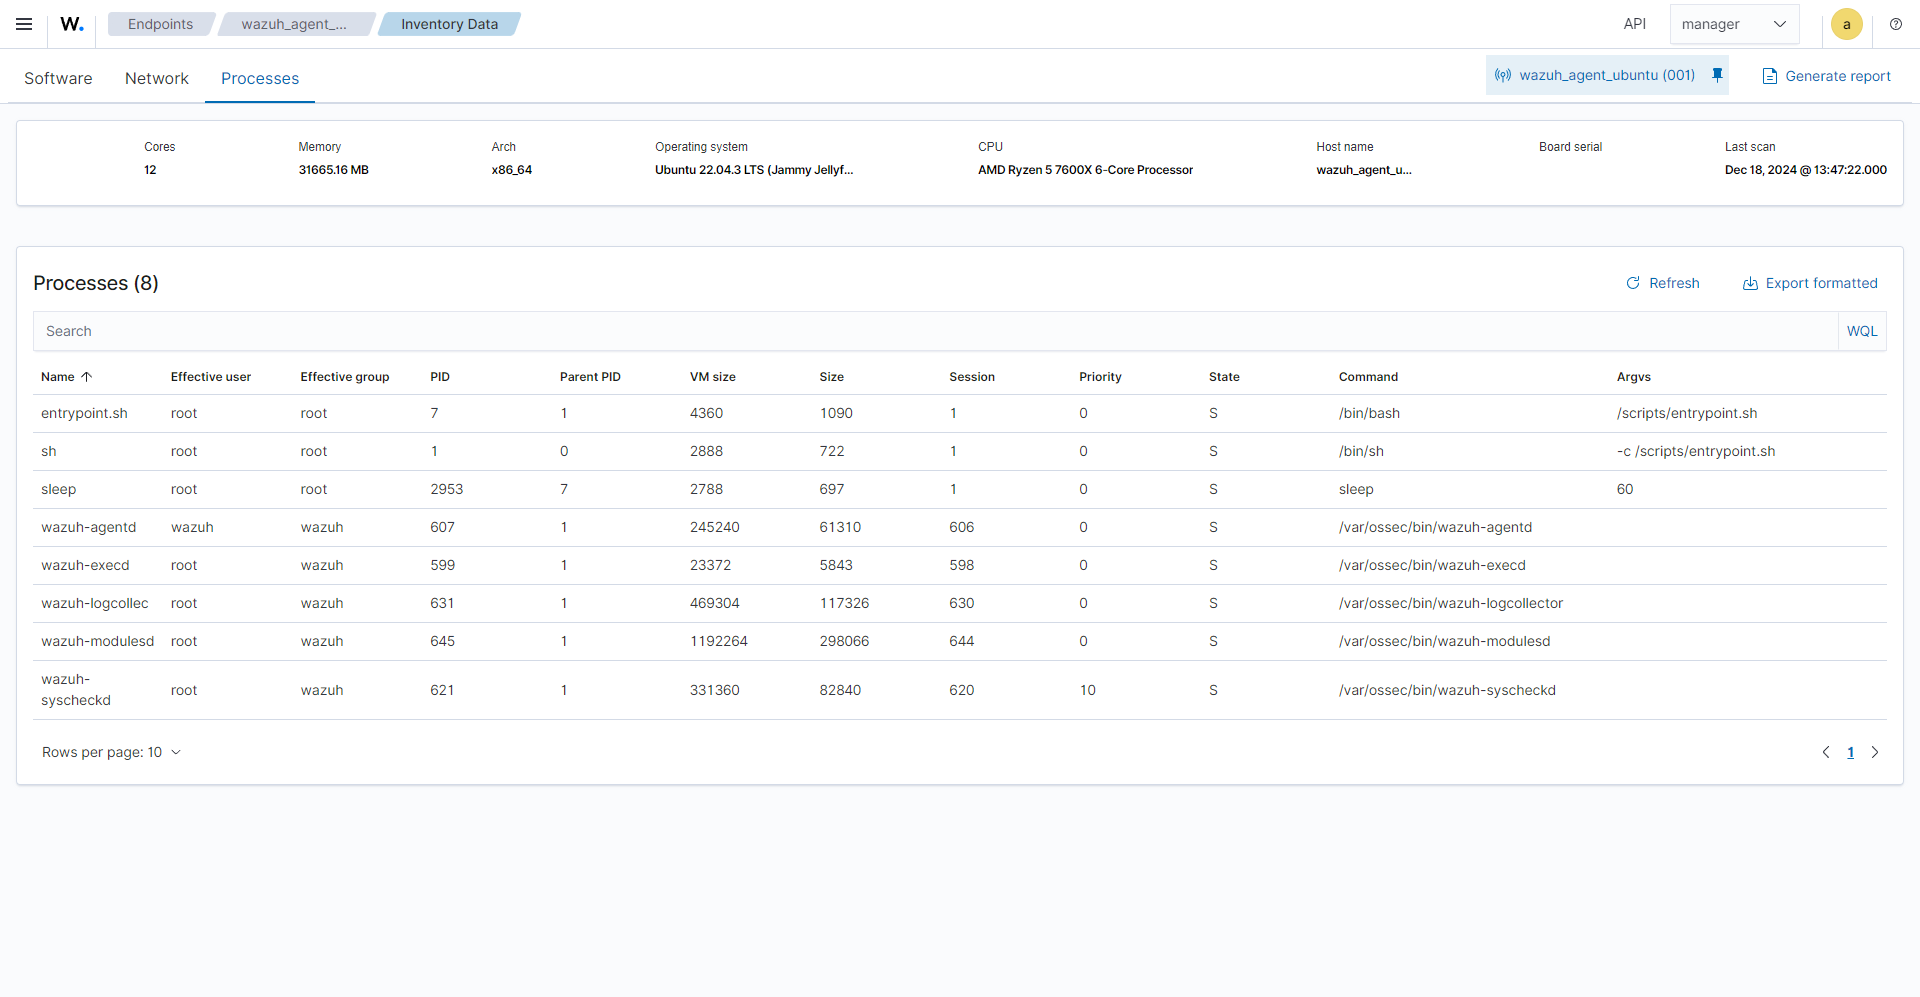Switch to the Network tab
Image resolution: width=1920 pixels, height=997 pixels.
(x=156, y=78)
